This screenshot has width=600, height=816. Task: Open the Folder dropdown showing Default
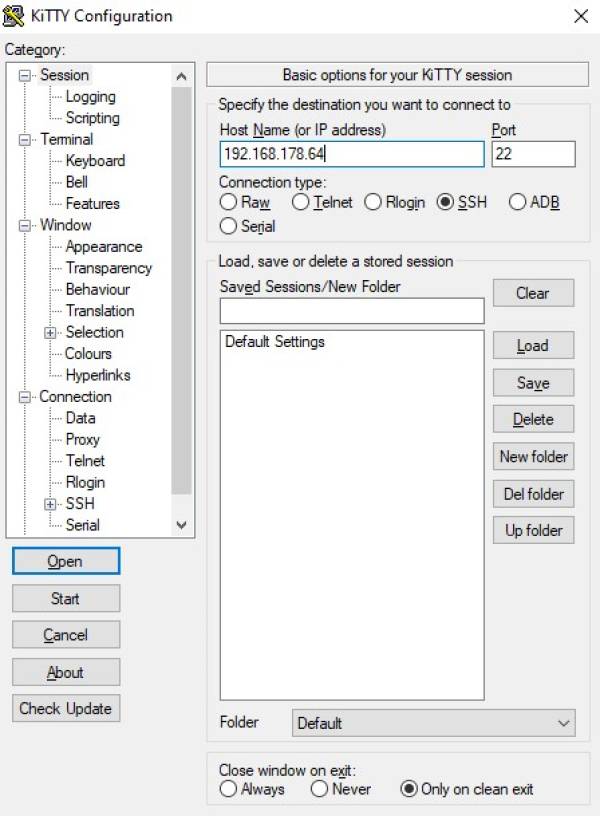433,723
